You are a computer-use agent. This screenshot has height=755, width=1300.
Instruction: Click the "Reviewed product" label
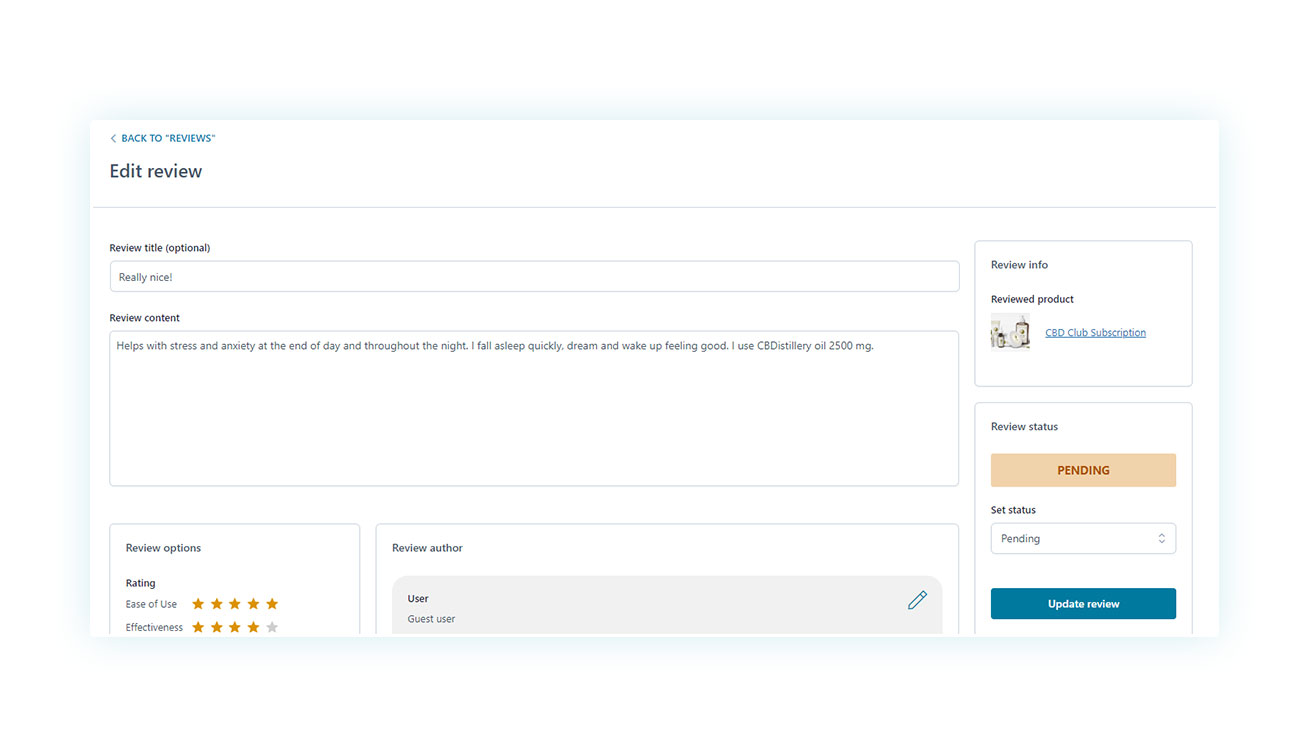[x=1032, y=299]
